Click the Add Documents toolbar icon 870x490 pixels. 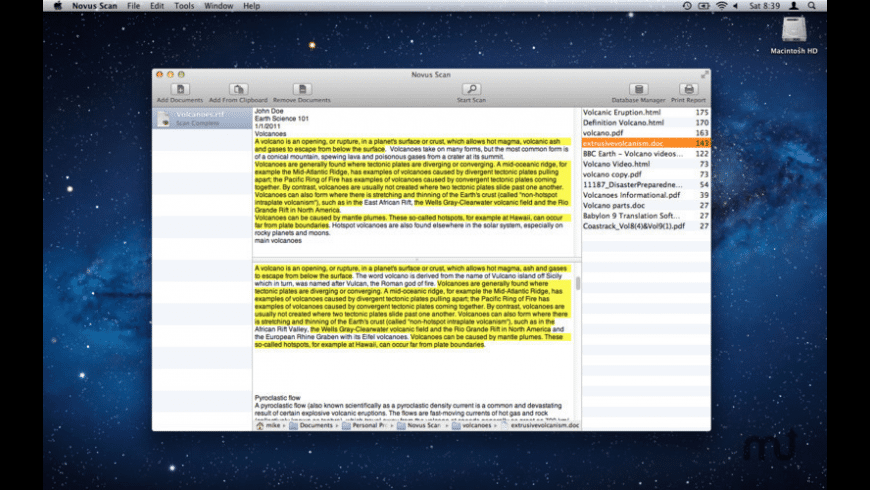tap(180, 89)
